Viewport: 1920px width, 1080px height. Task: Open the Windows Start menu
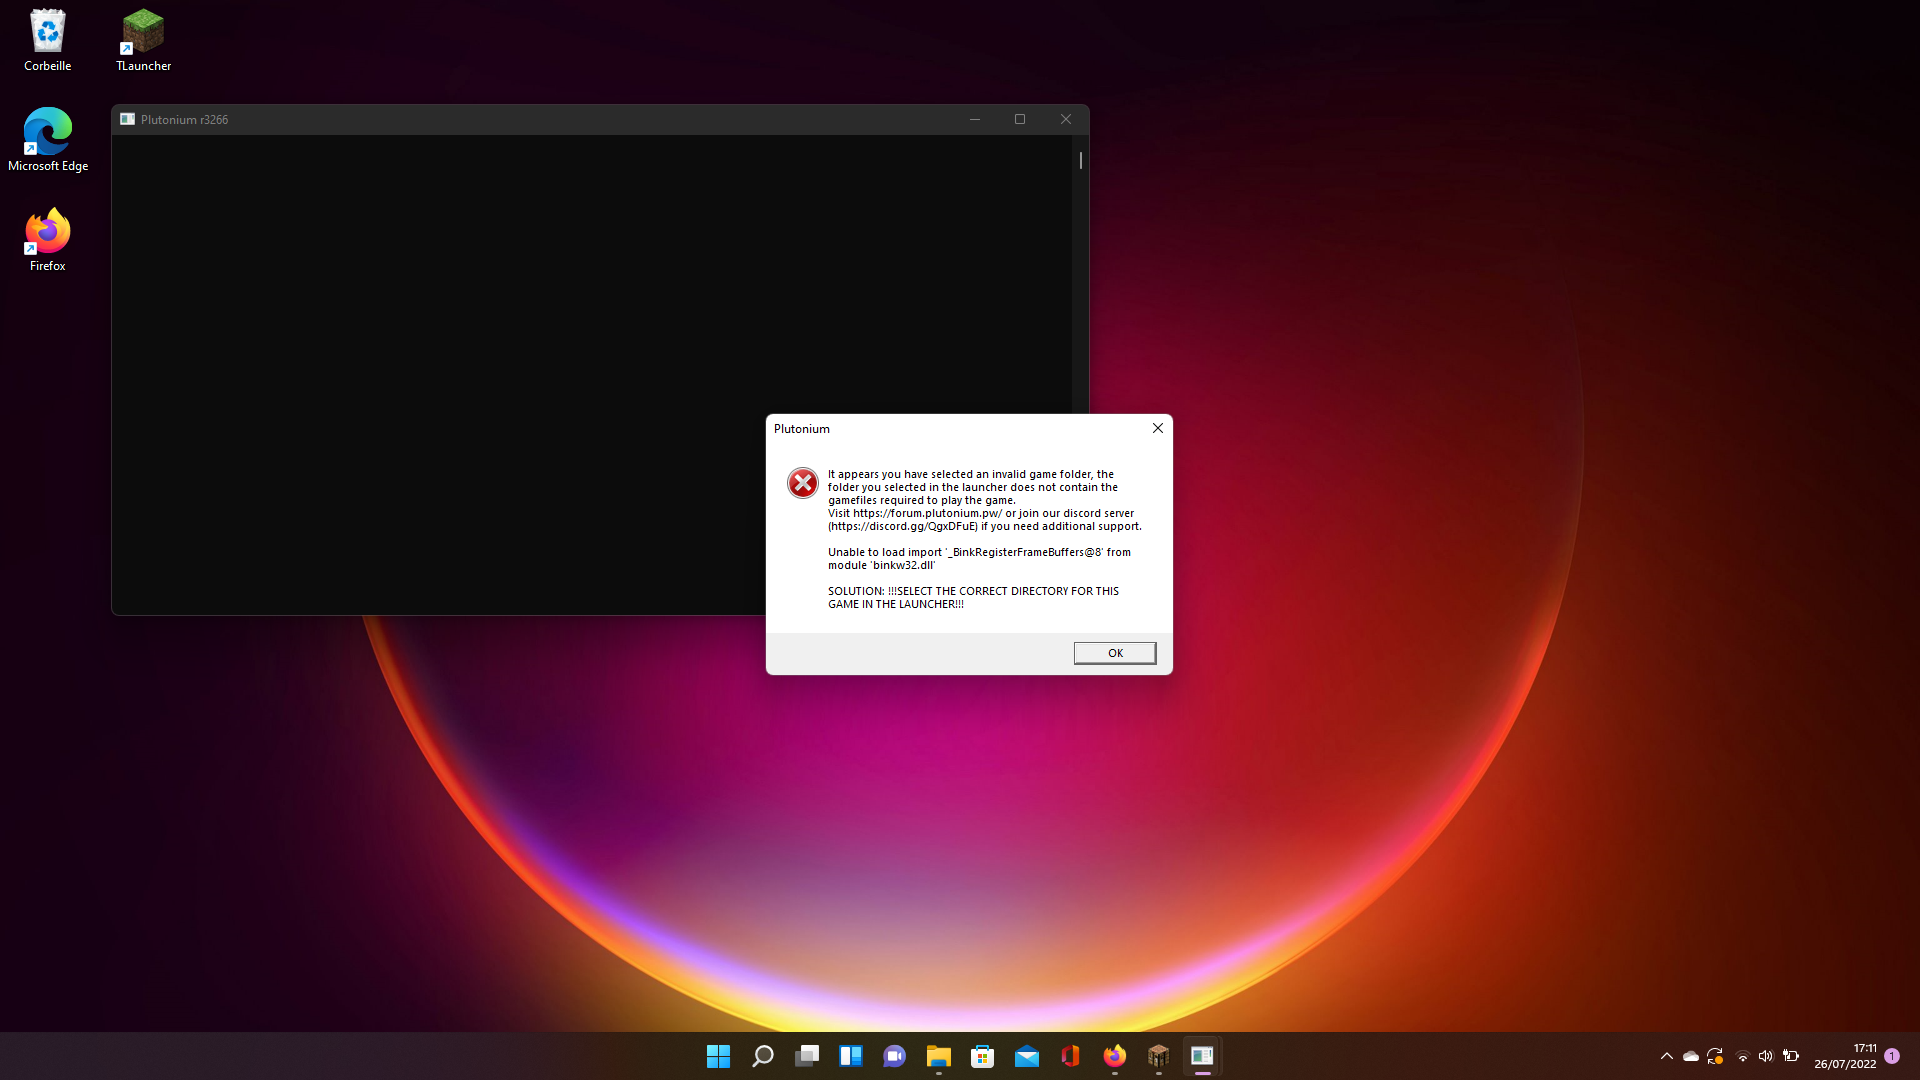point(718,1056)
